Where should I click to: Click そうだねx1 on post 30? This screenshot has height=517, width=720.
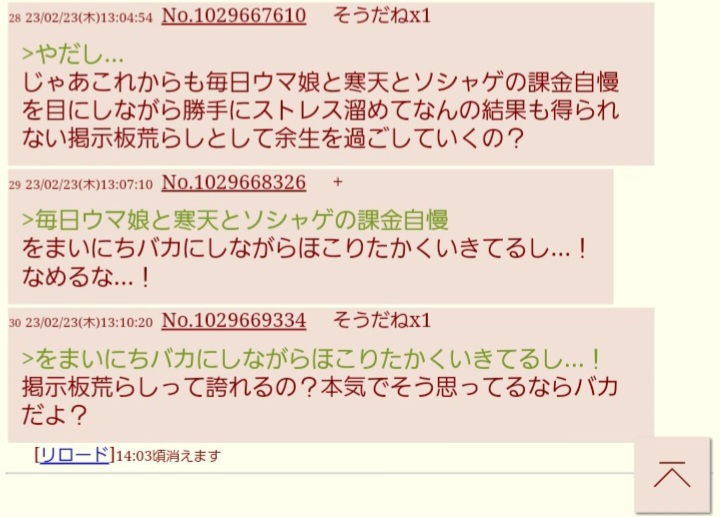click(x=382, y=320)
